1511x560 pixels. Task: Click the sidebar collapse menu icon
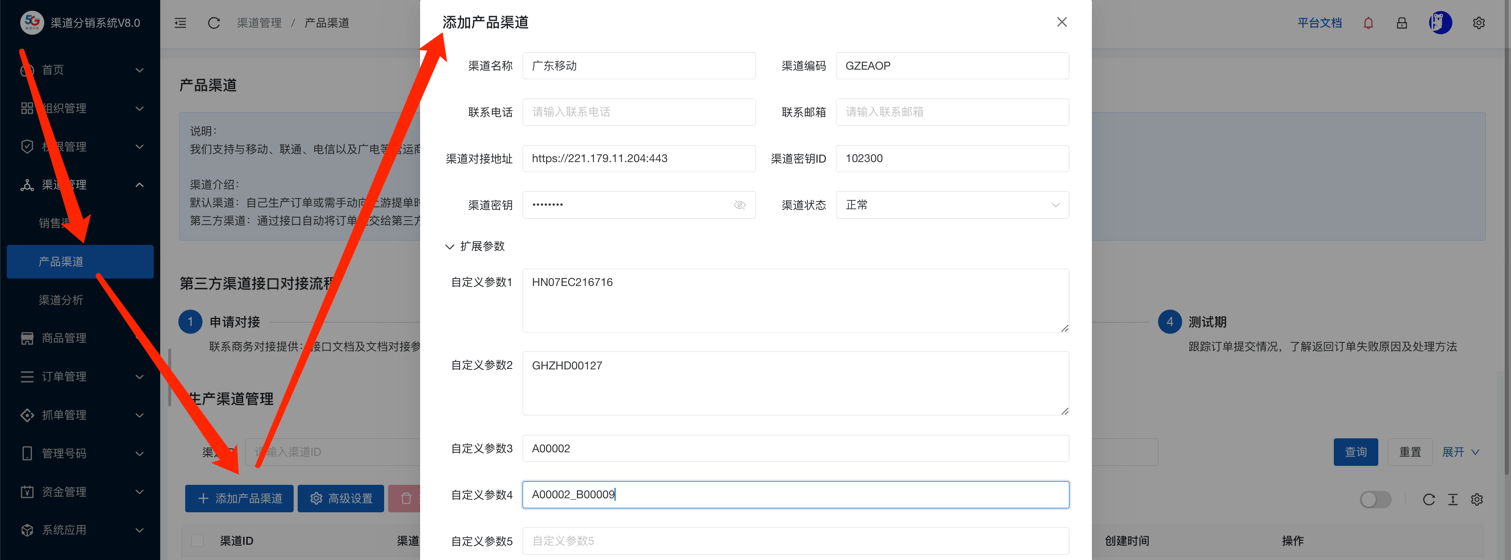pyautogui.click(x=180, y=23)
